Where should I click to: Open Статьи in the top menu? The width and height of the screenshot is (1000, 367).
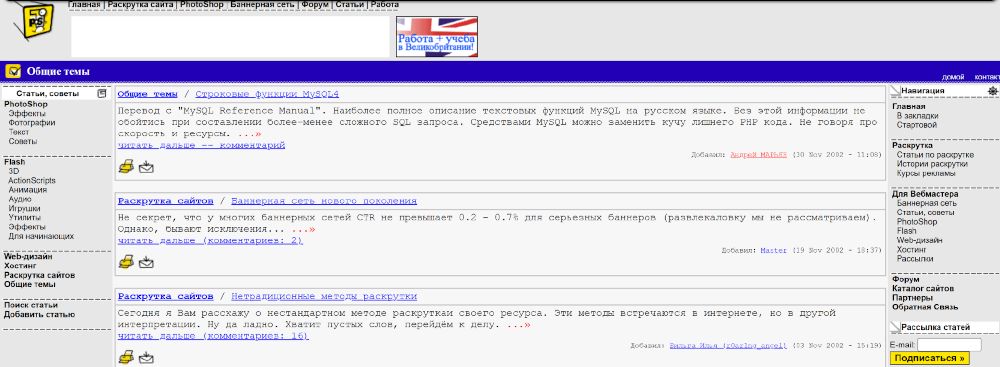point(349,4)
